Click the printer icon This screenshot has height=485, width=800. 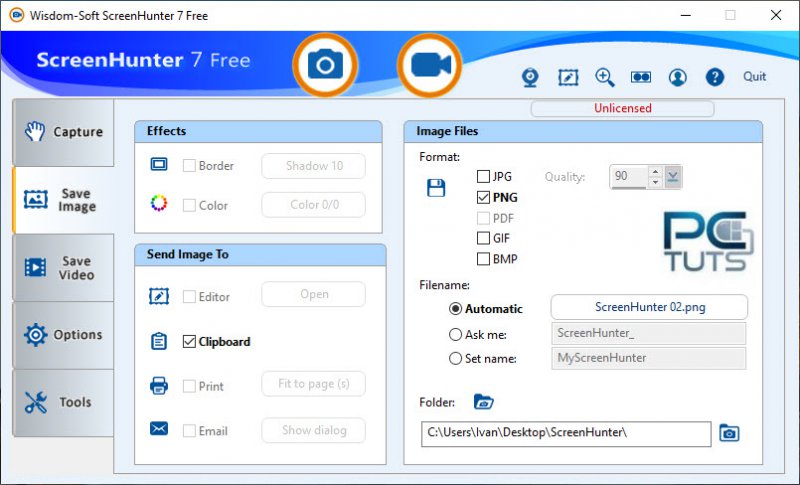tap(159, 386)
